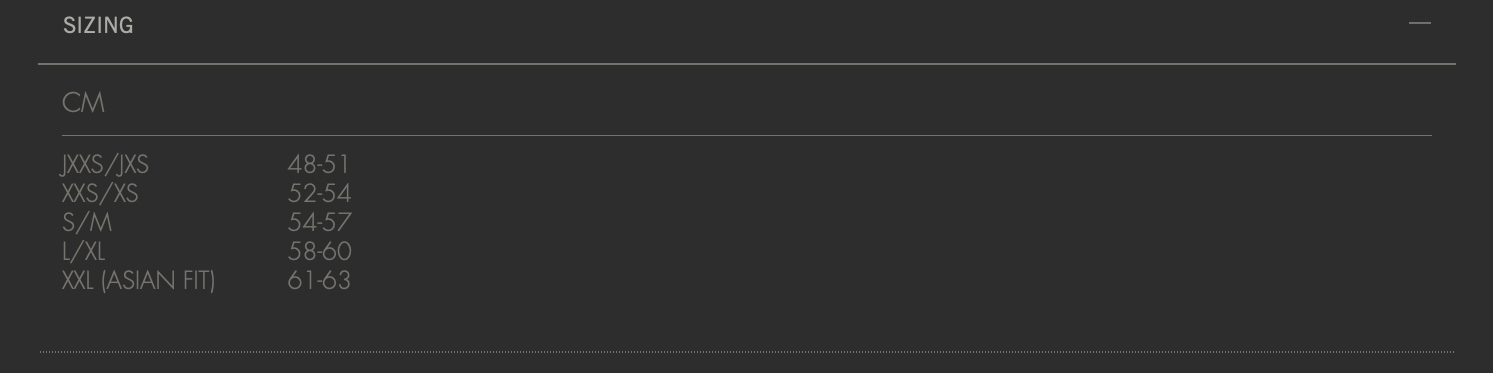Click the 52-54 measurement value

(319, 193)
